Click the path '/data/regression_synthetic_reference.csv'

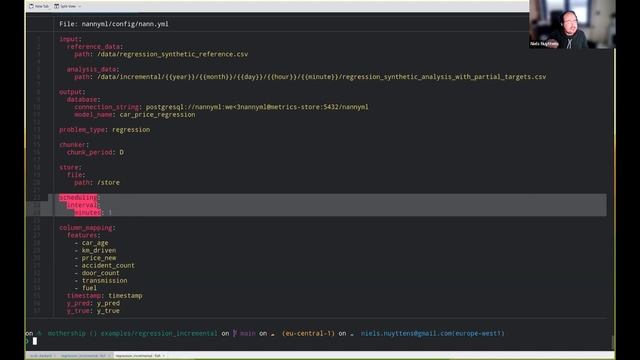coord(172,54)
